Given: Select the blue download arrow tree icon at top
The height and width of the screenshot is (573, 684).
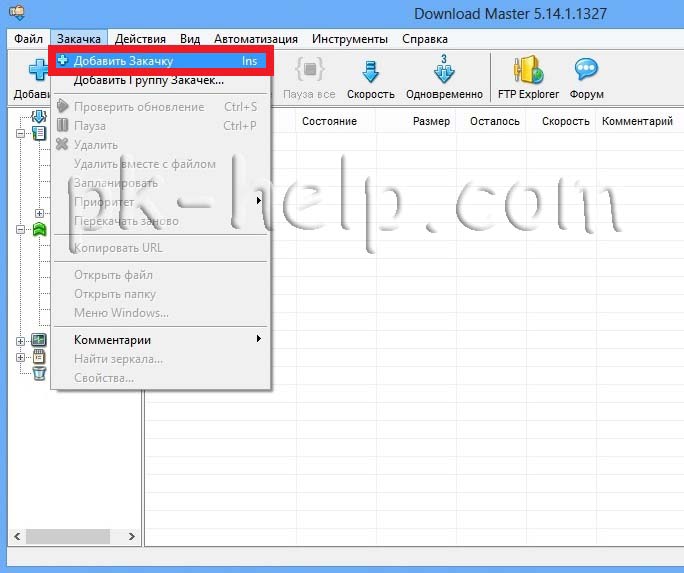Looking at the screenshot, I should pyautogui.click(x=39, y=116).
